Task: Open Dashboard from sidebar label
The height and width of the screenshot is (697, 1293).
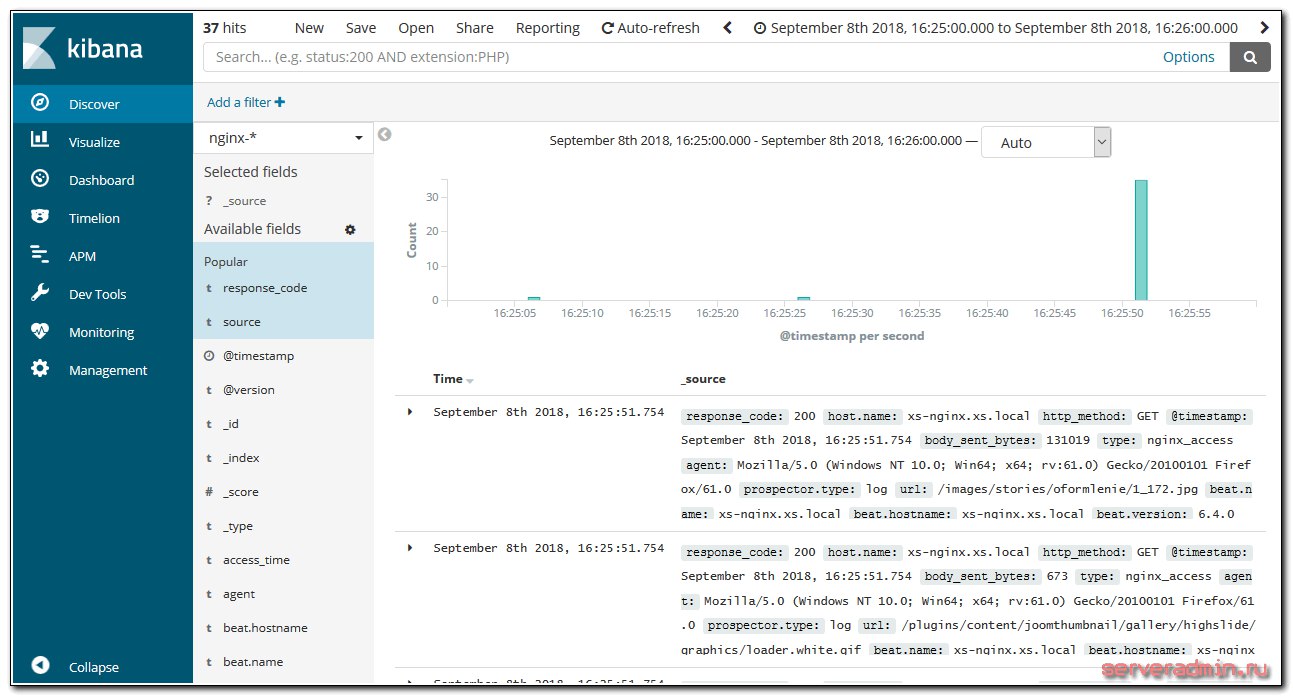Action: pyautogui.click(x=101, y=180)
